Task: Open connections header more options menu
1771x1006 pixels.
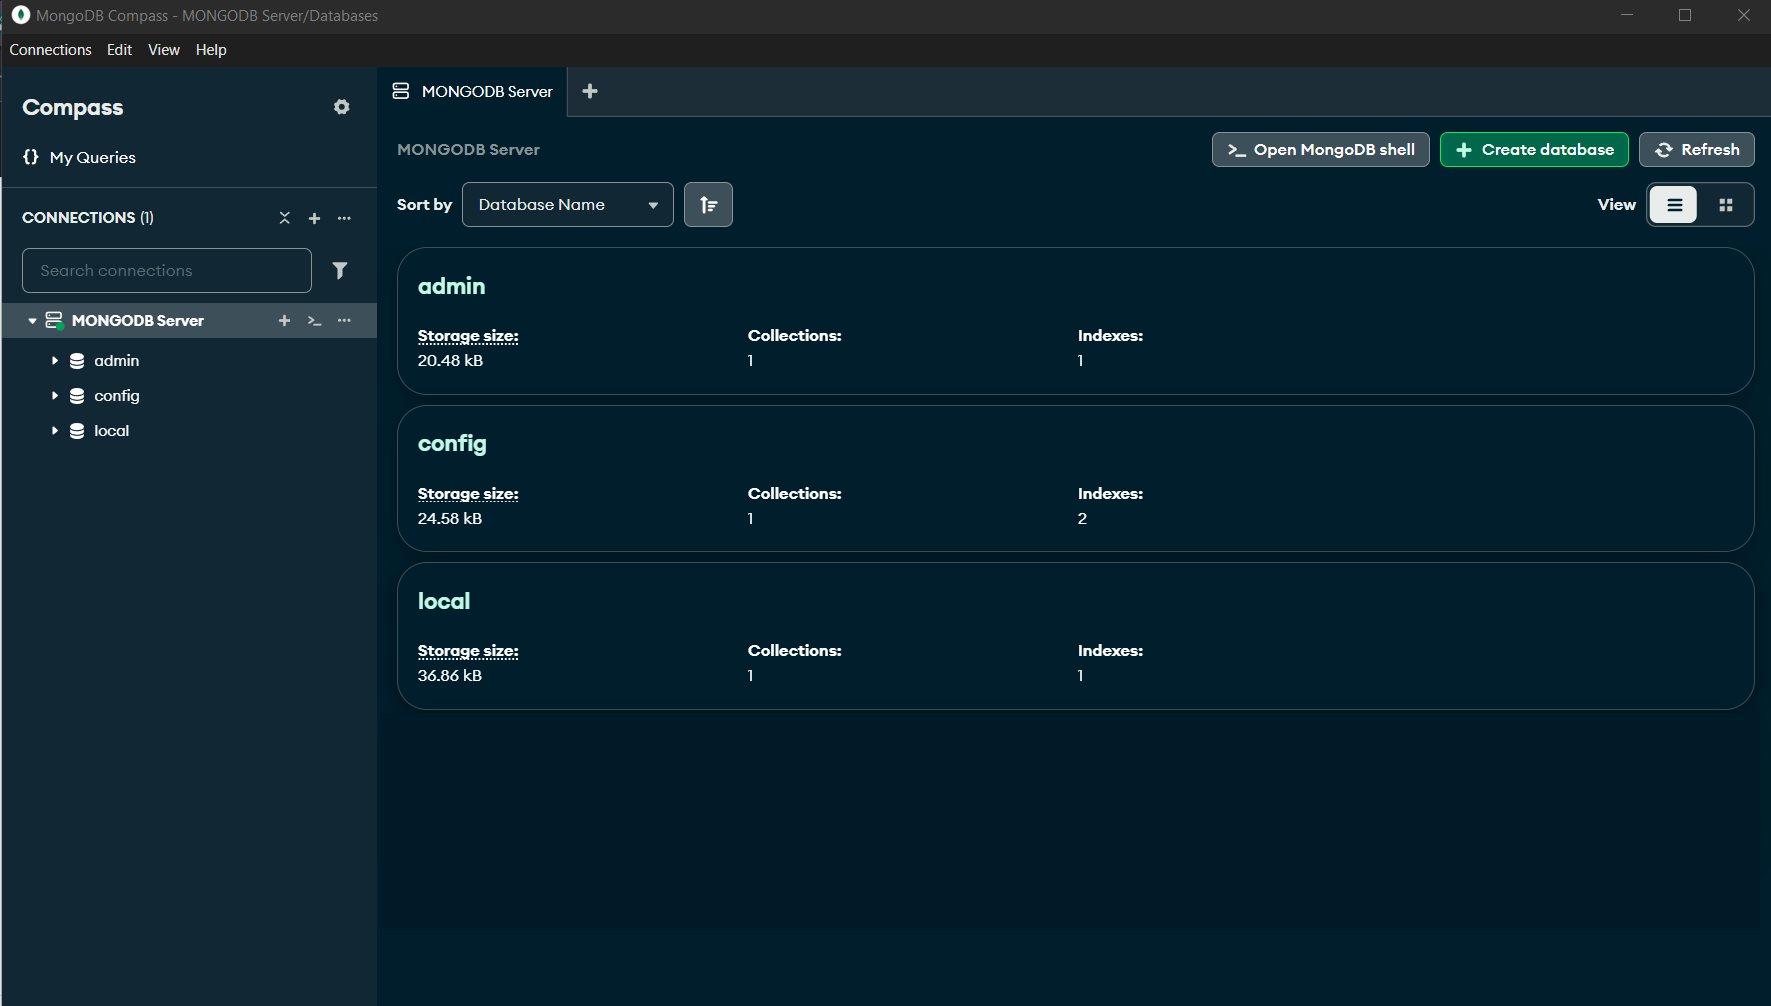Action: (x=344, y=218)
